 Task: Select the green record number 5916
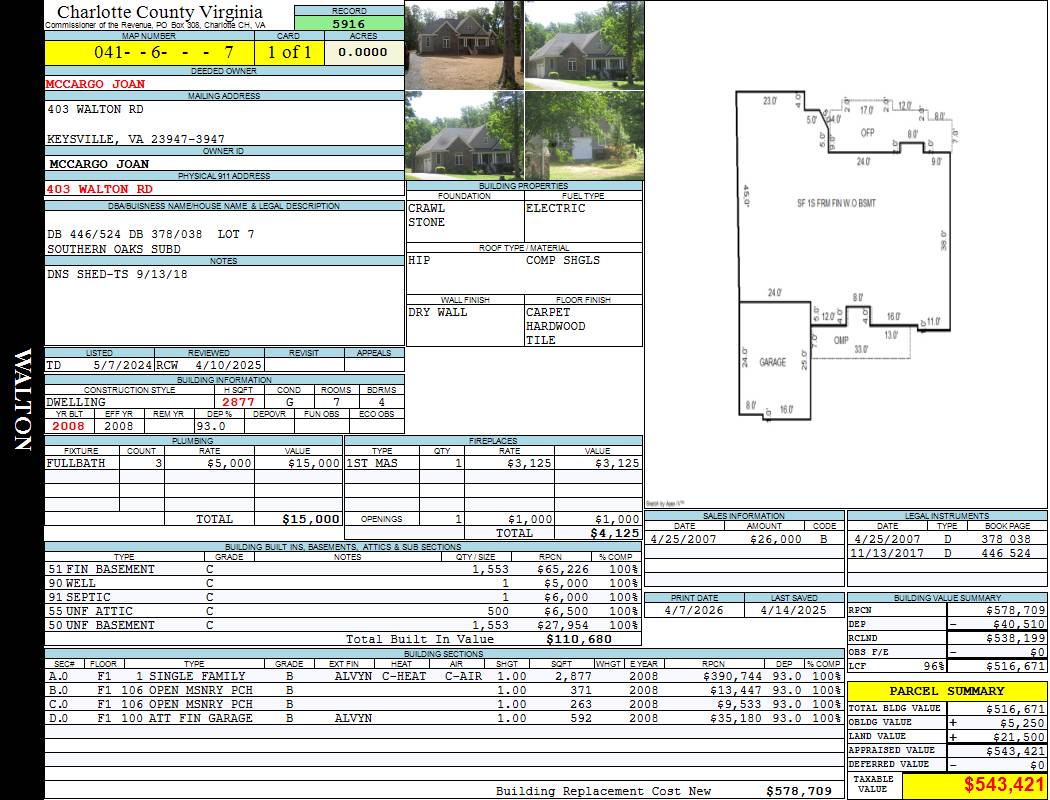pos(349,24)
